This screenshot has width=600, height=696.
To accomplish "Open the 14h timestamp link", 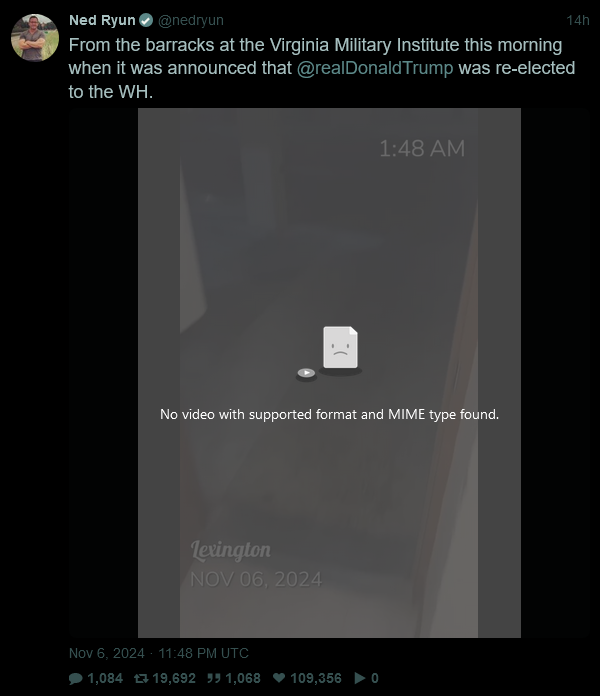I will pos(578,20).
